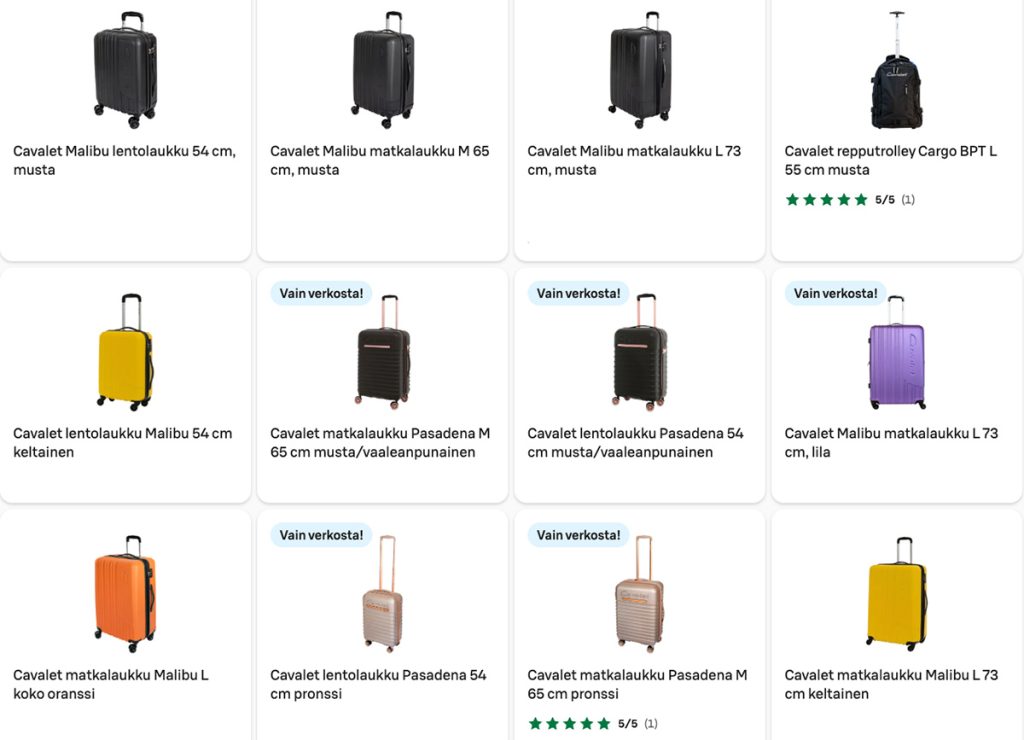Click the star rating of Pasadena M 65 cm pronssi
1024x740 pixels.
570,724
